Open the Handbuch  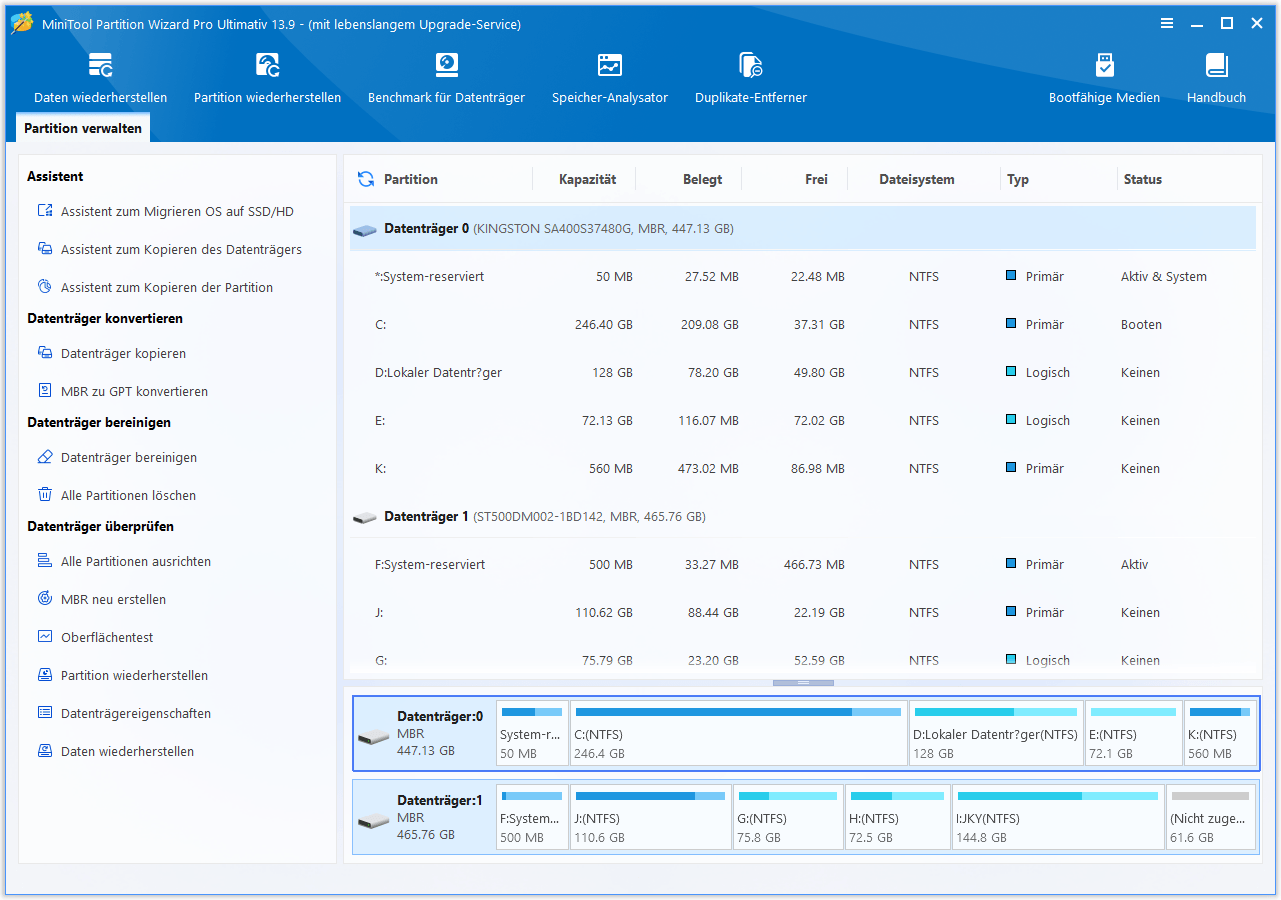1216,79
